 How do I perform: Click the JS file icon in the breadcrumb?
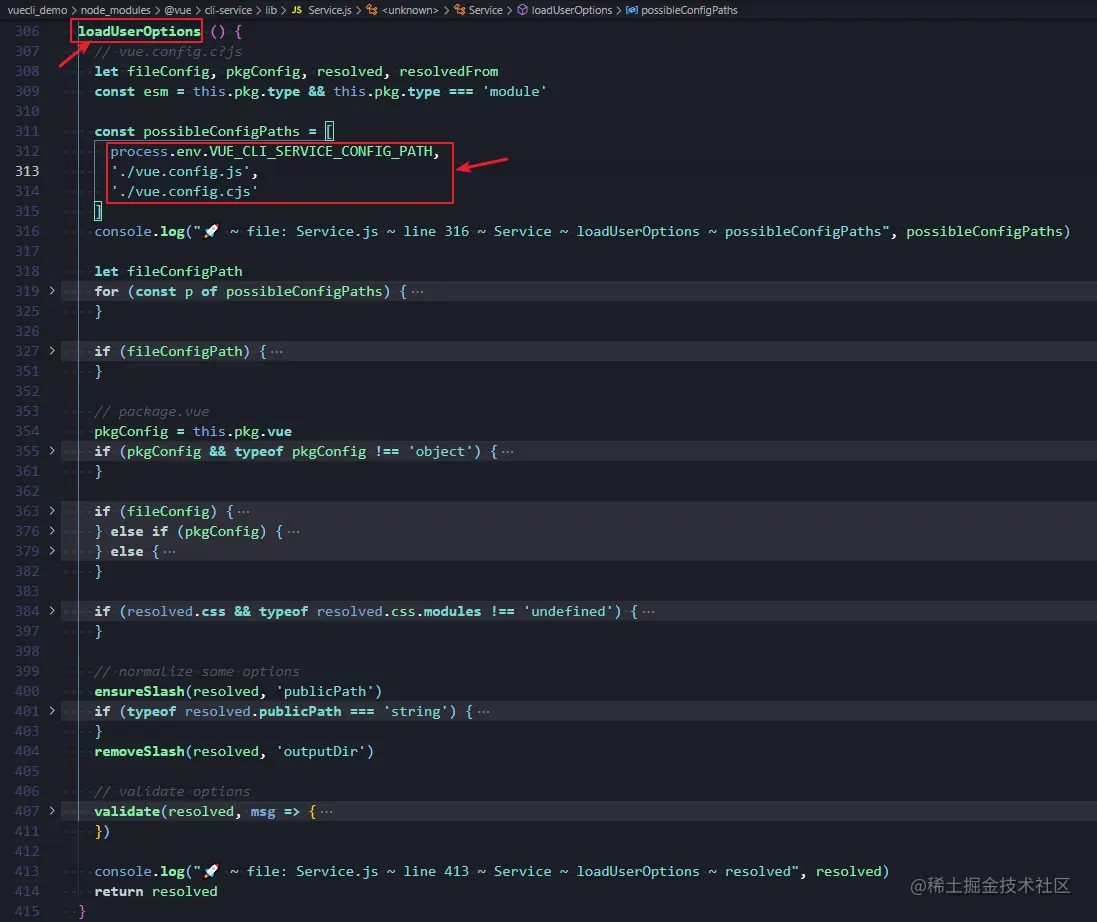[x=297, y=10]
